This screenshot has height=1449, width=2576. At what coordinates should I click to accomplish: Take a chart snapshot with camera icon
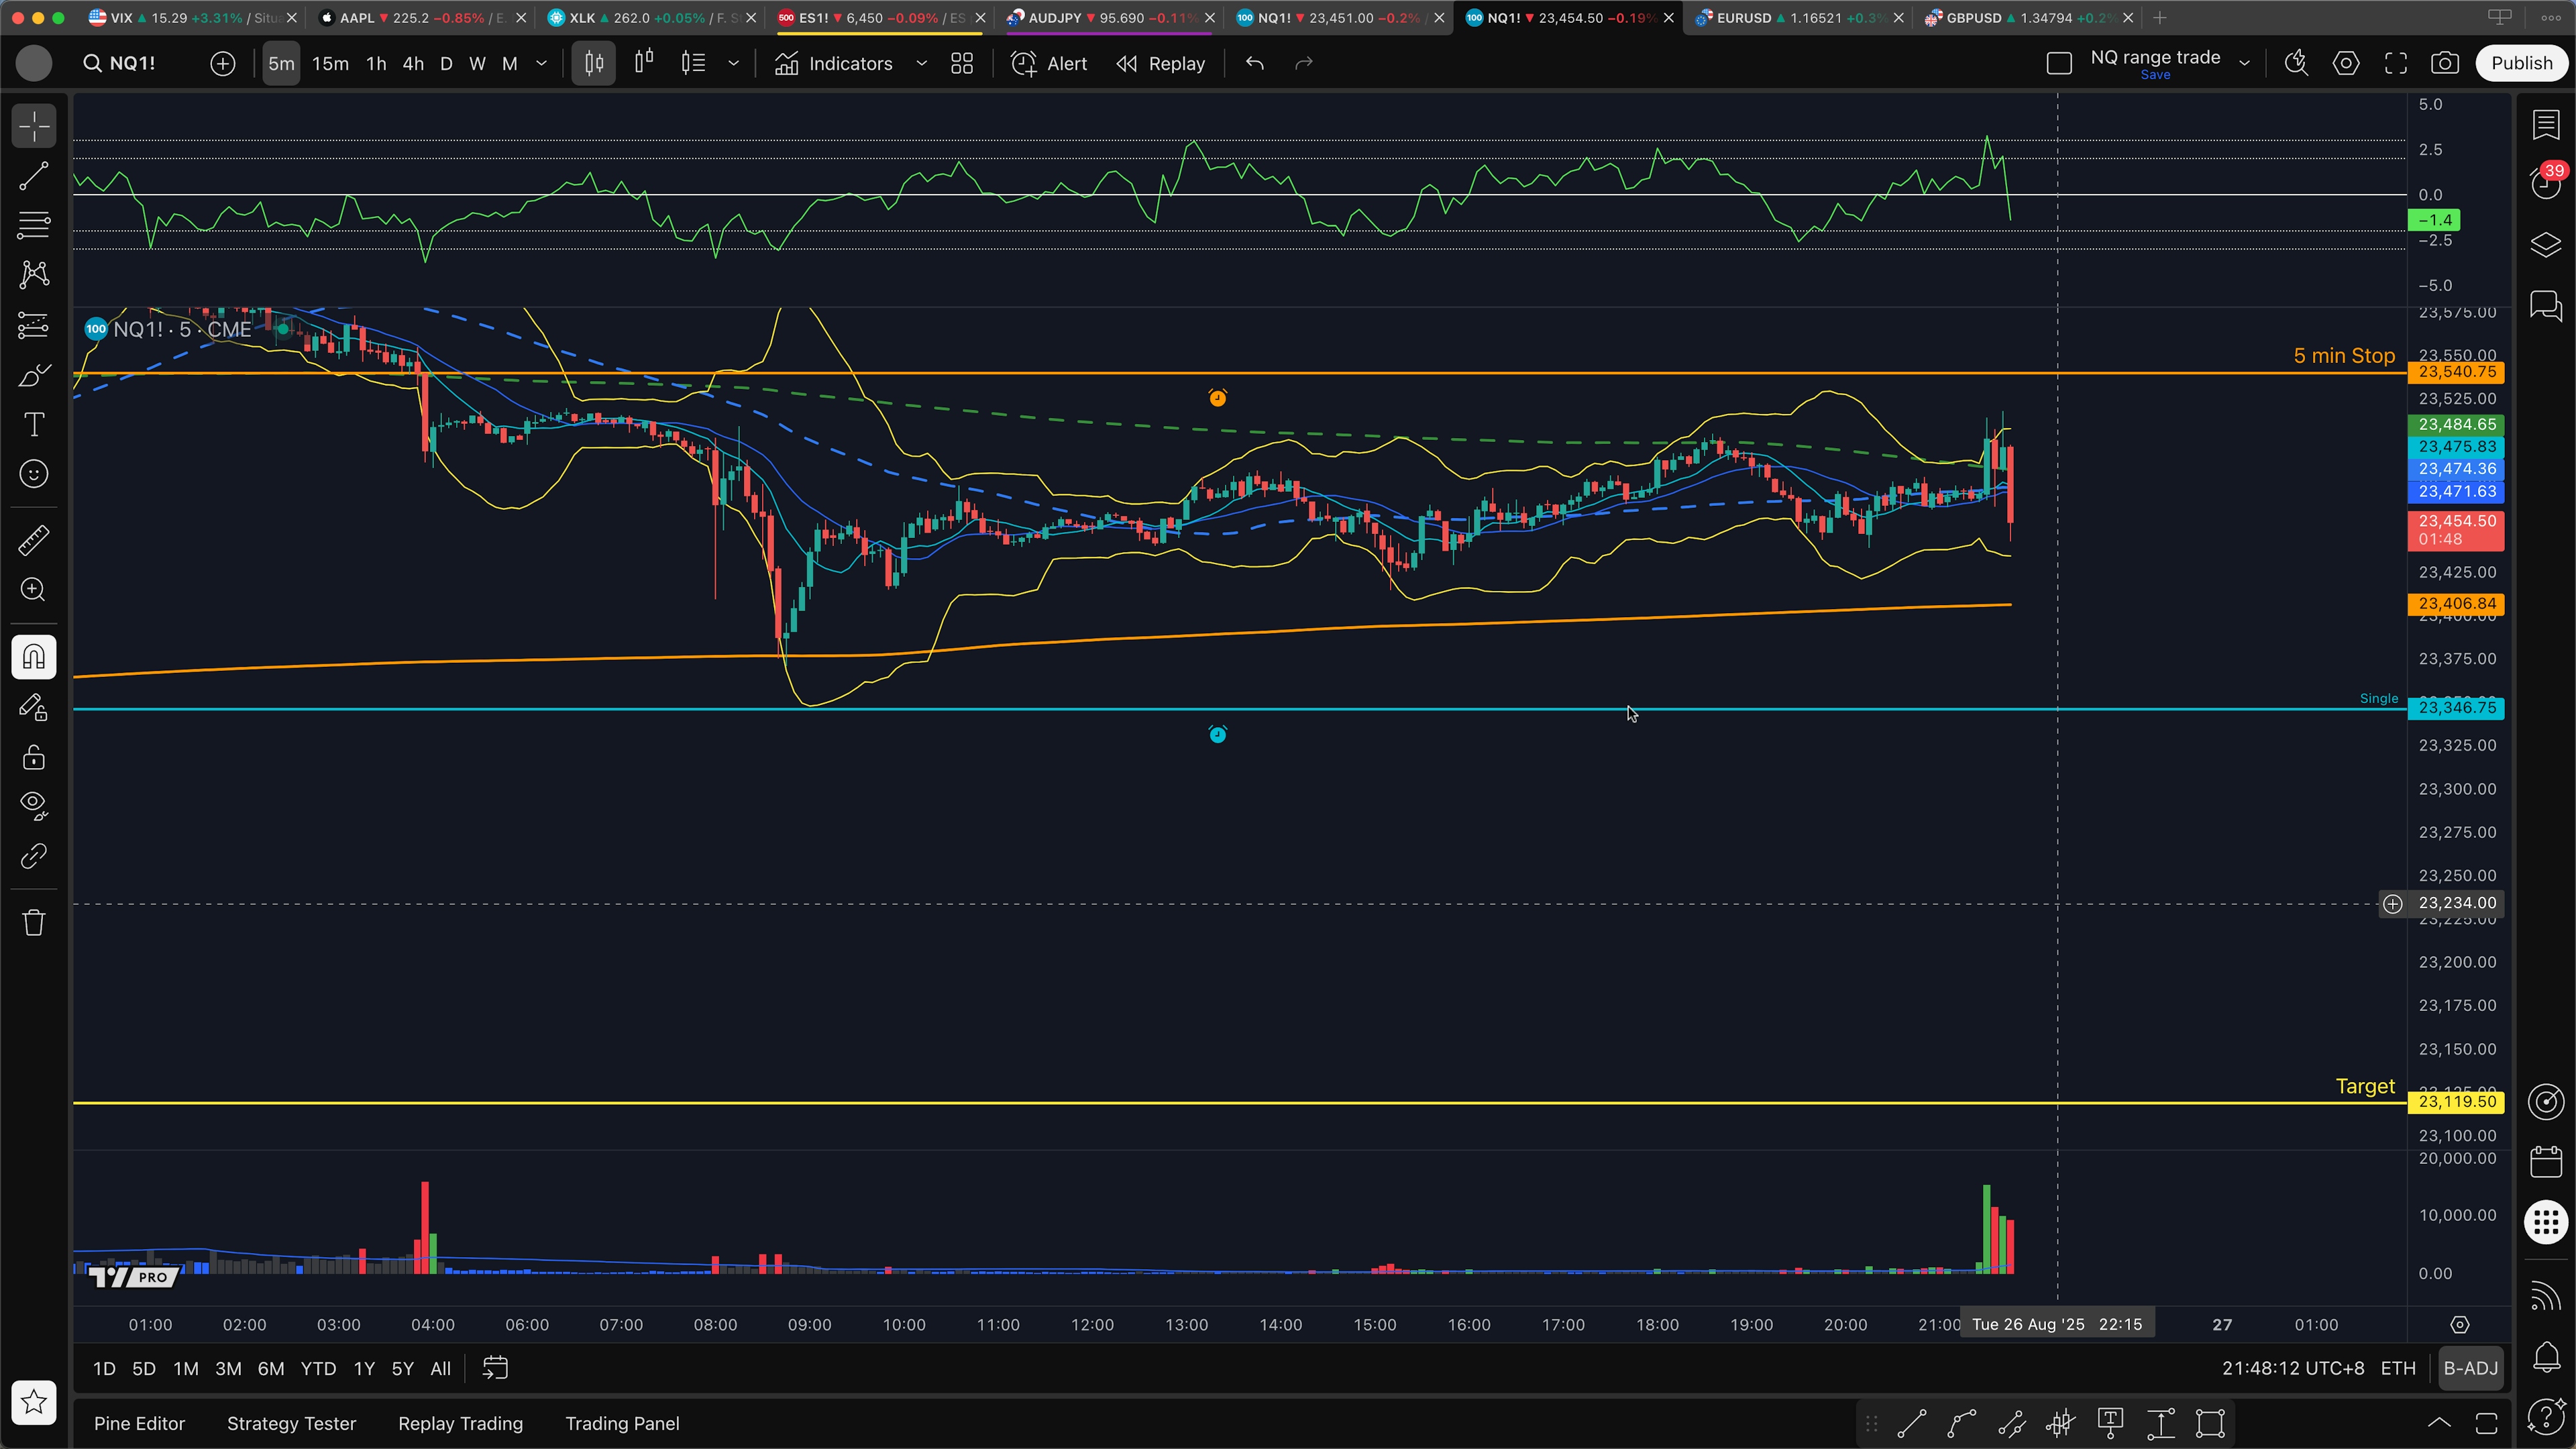(2445, 63)
